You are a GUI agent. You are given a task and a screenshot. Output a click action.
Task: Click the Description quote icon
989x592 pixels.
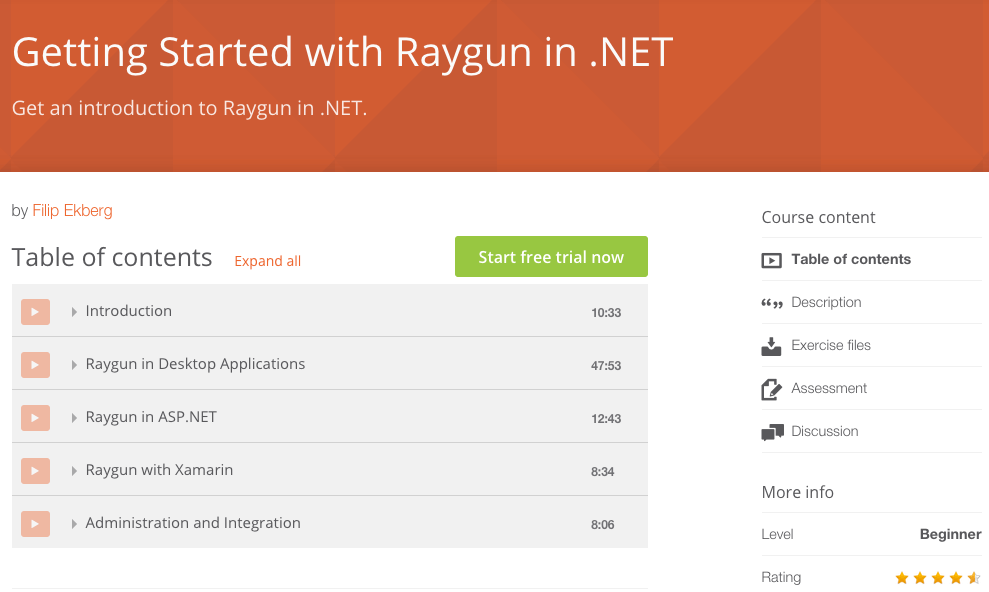tap(771, 303)
